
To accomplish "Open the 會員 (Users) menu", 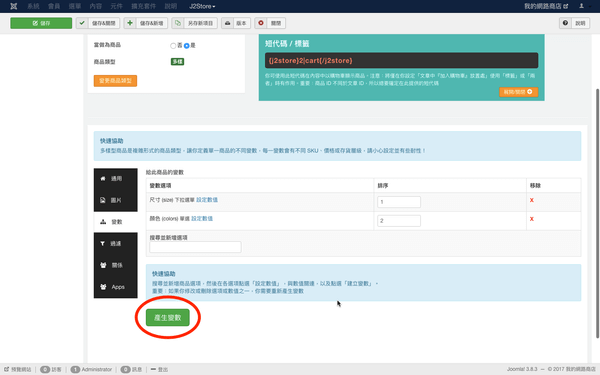I will click(54, 6).
